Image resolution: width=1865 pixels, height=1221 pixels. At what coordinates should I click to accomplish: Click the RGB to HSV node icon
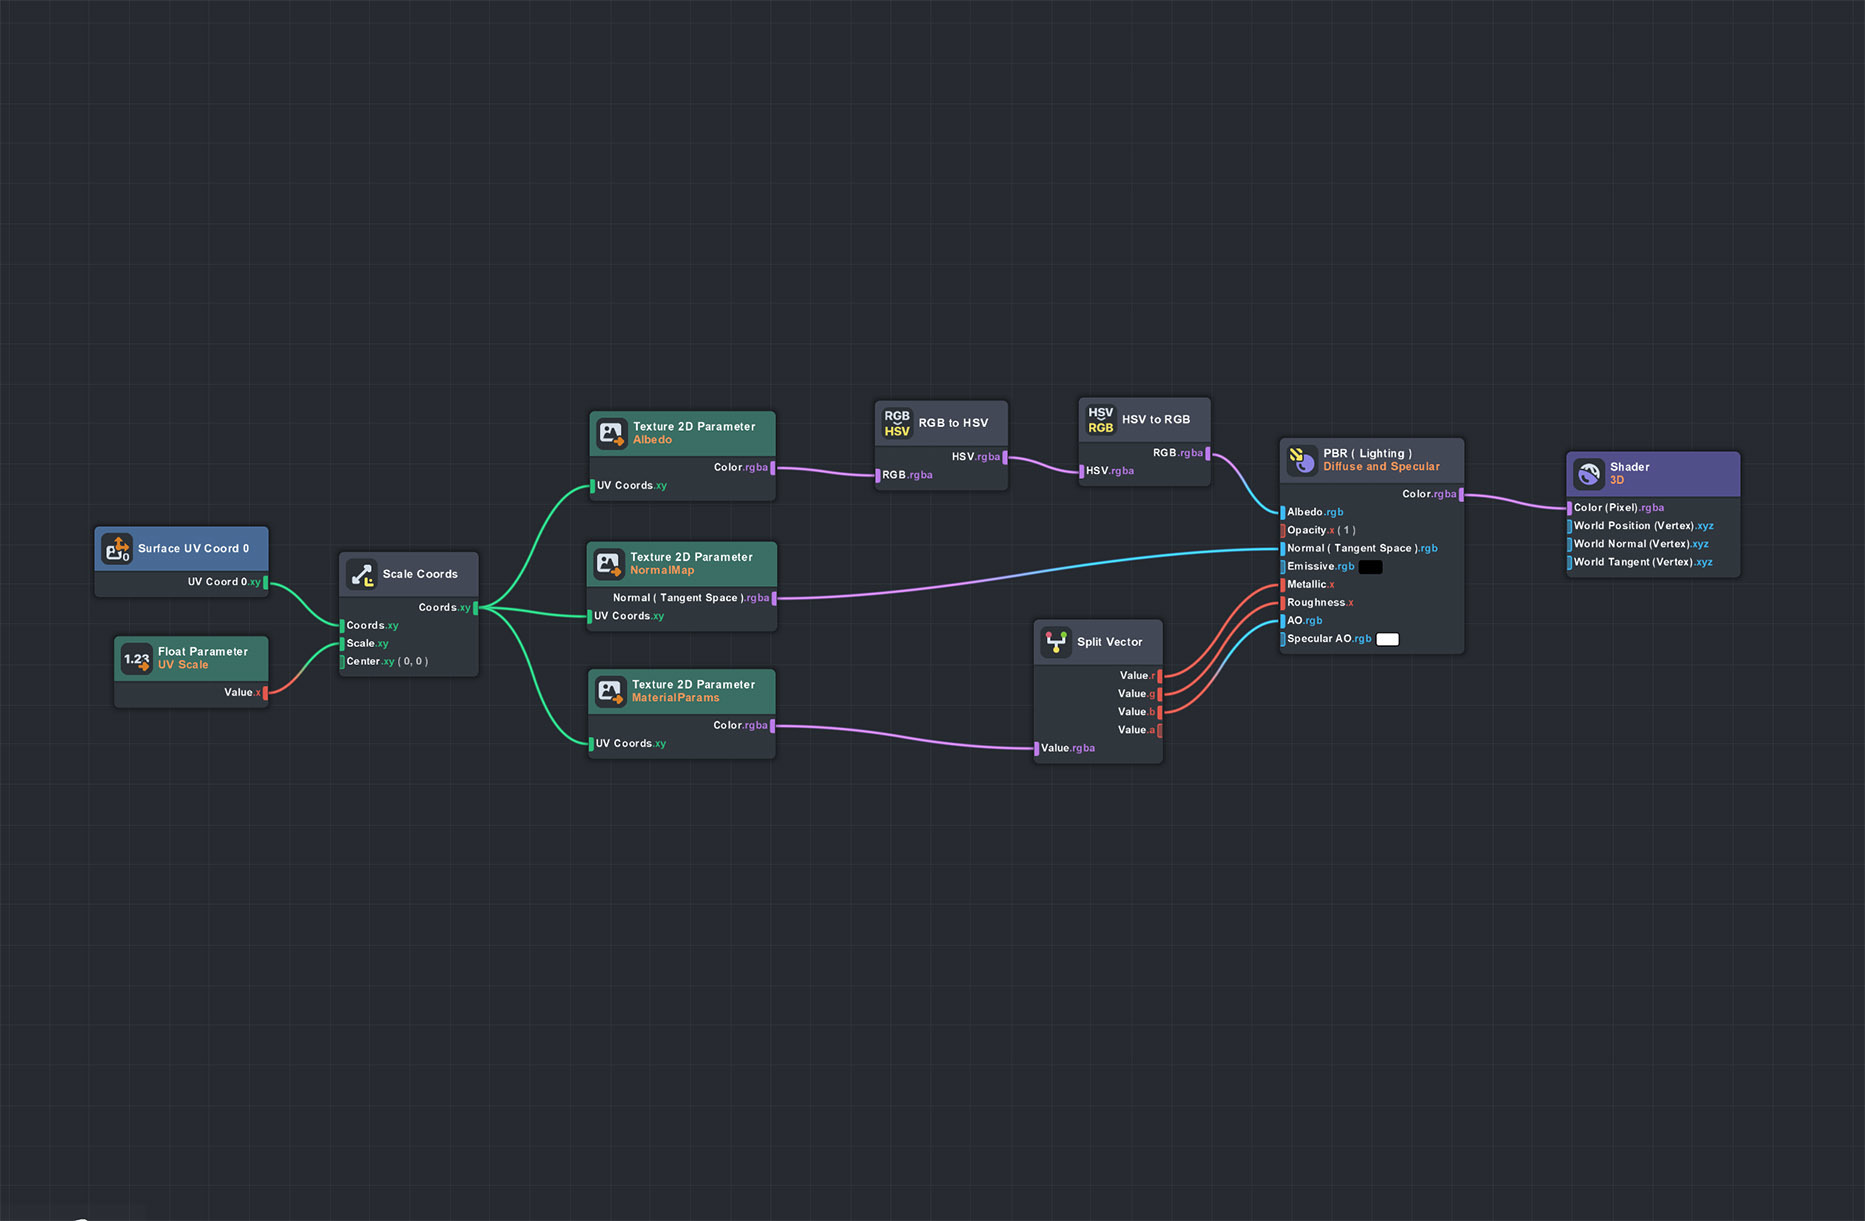click(897, 423)
